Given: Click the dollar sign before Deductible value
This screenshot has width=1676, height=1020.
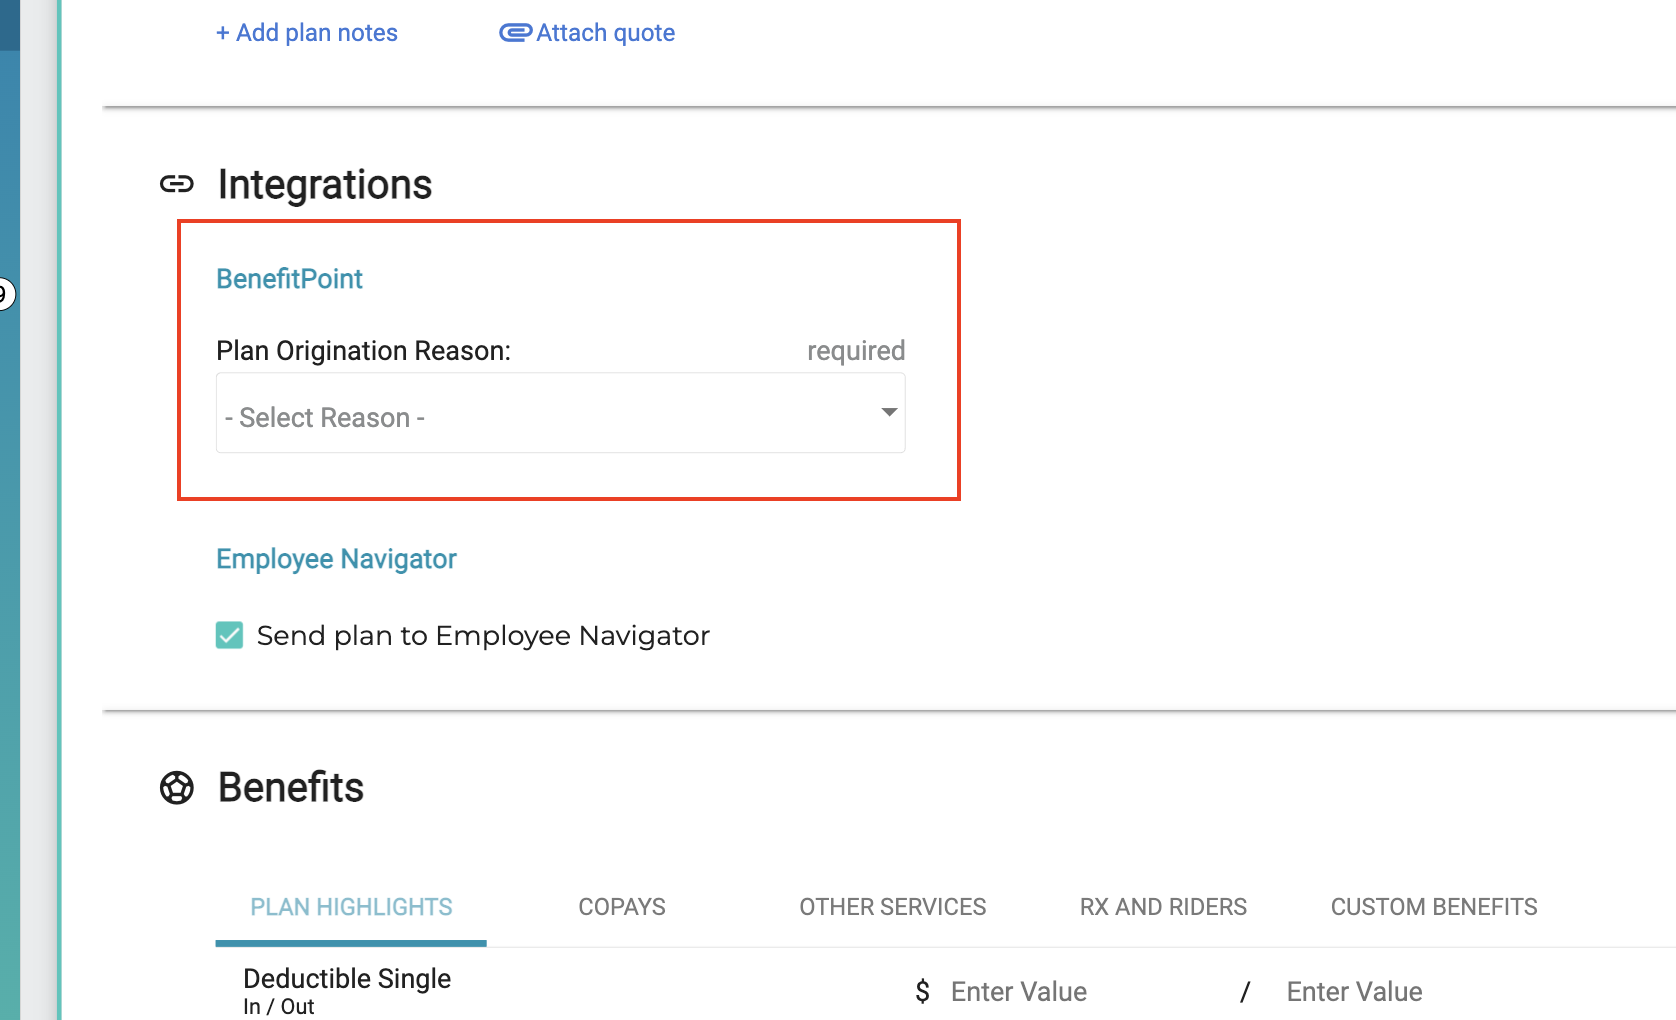Looking at the screenshot, I should coord(922,991).
